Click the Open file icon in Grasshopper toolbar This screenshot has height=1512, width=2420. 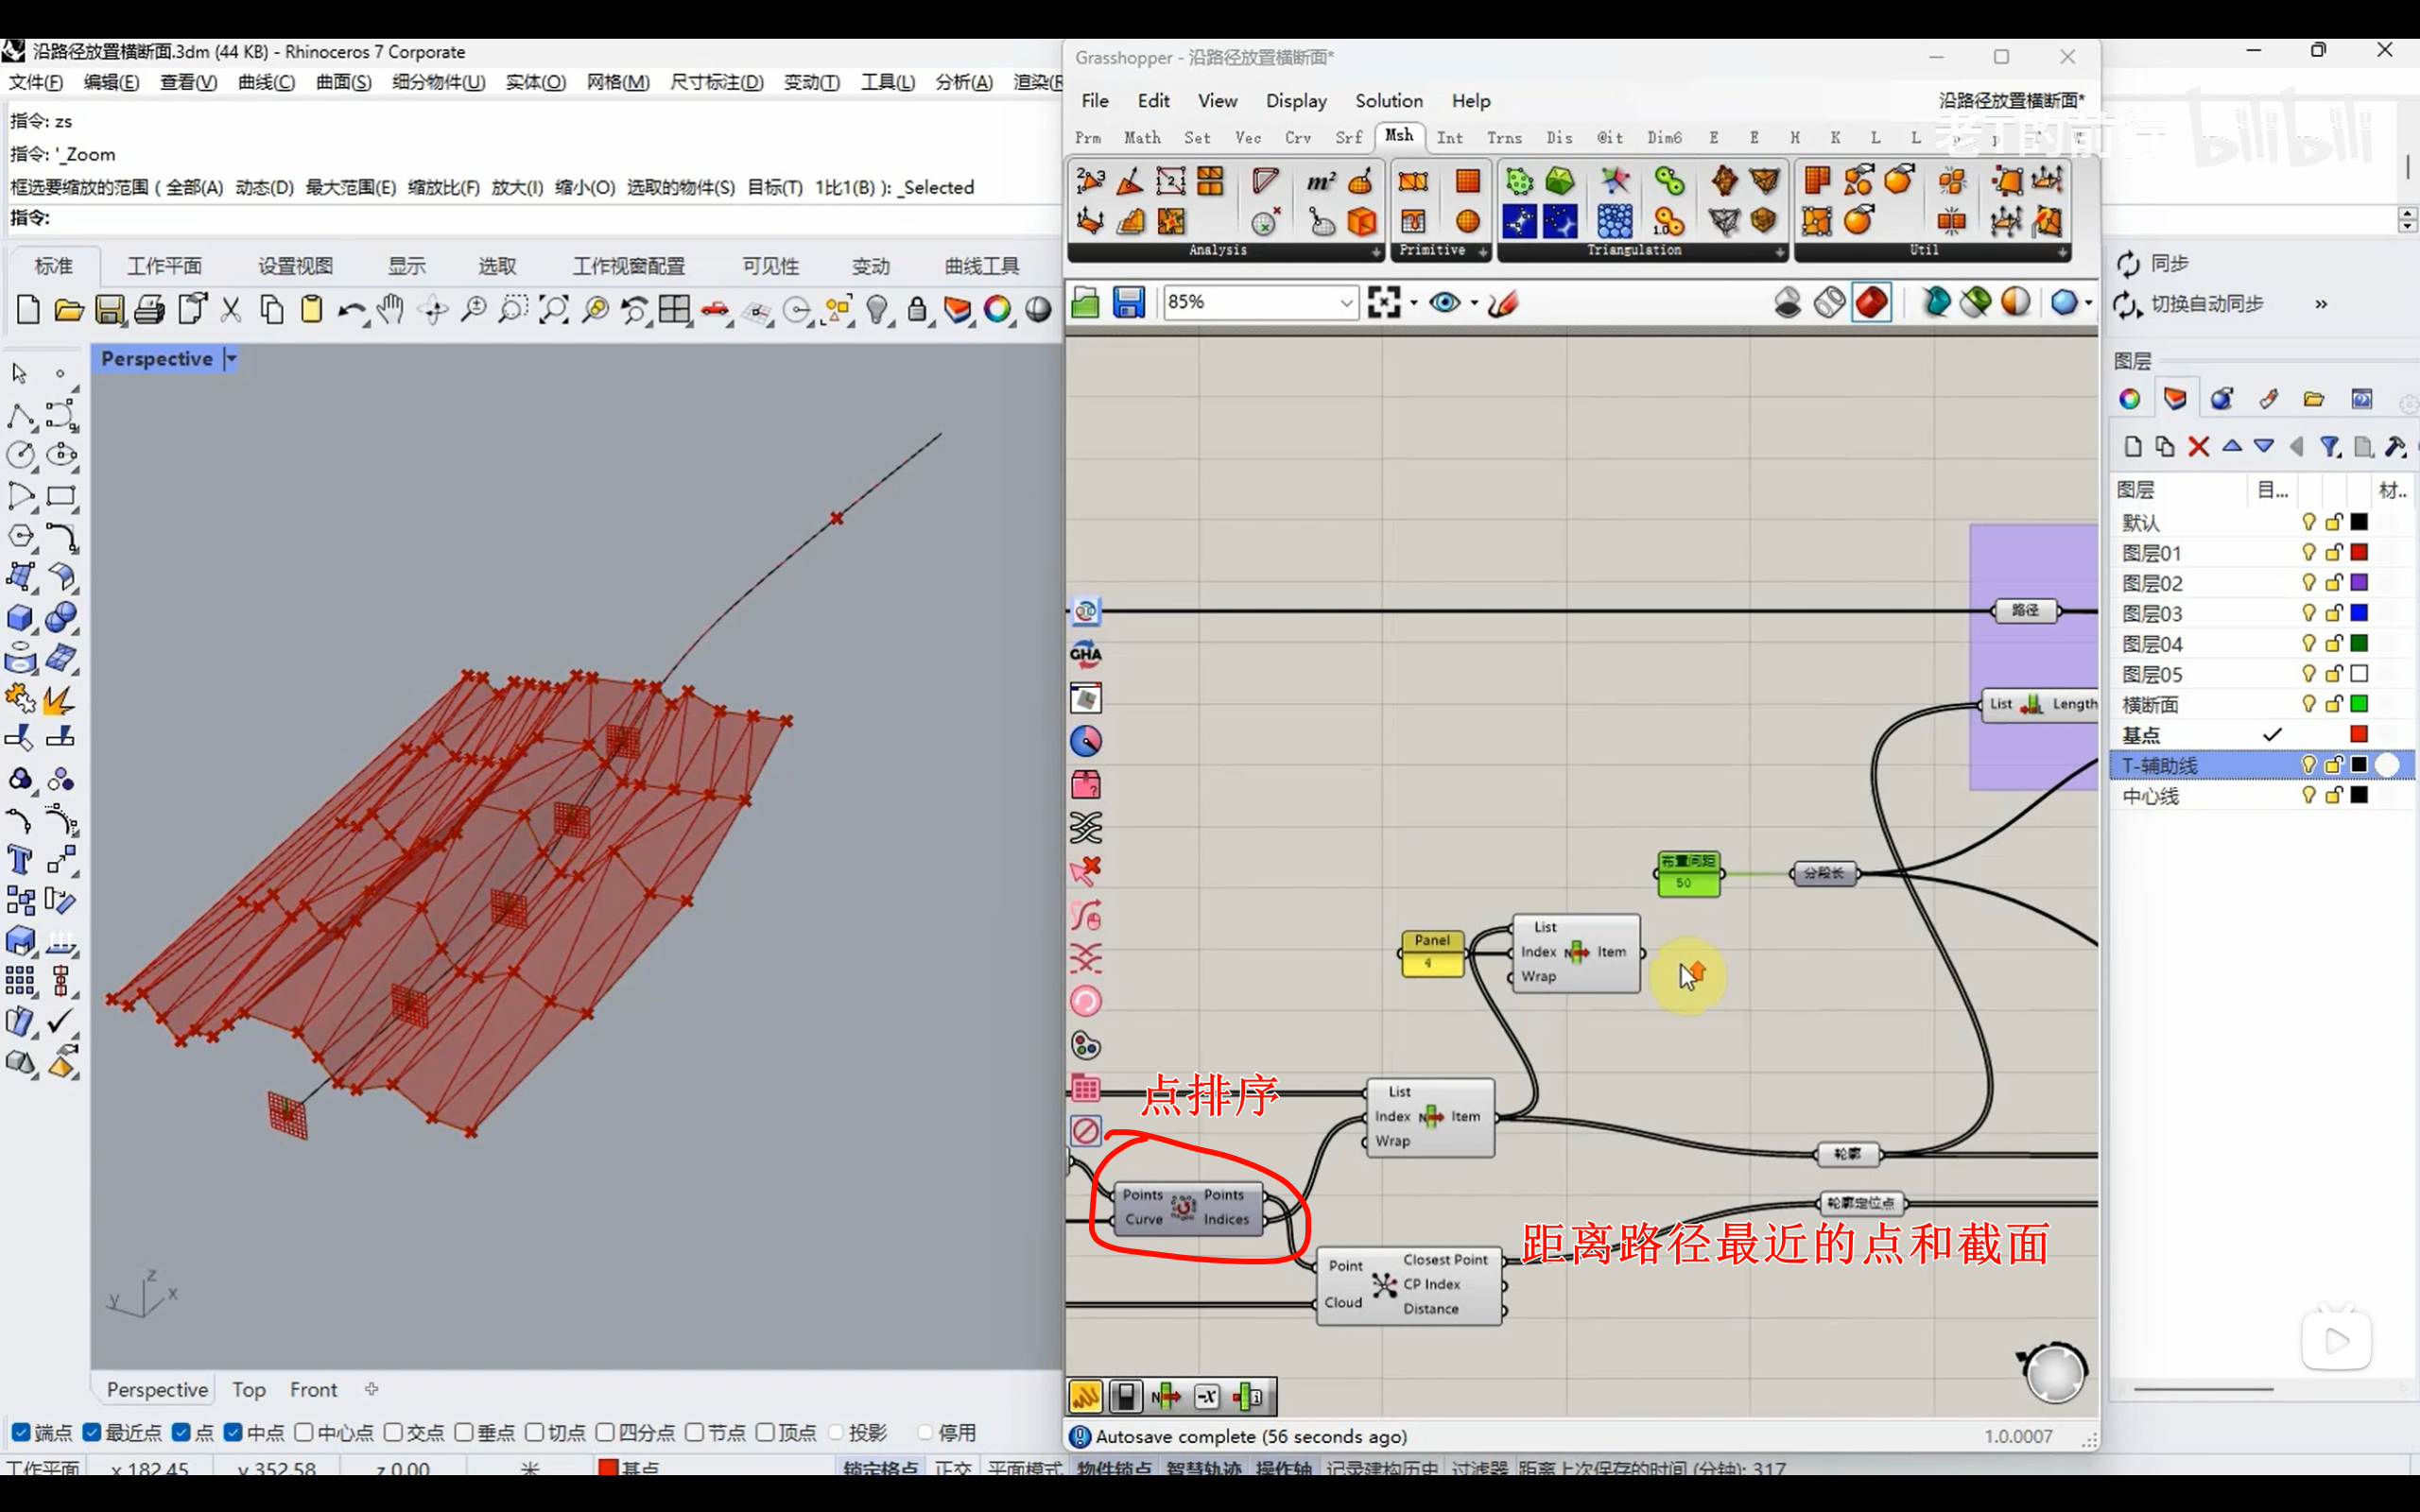click(1086, 302)
